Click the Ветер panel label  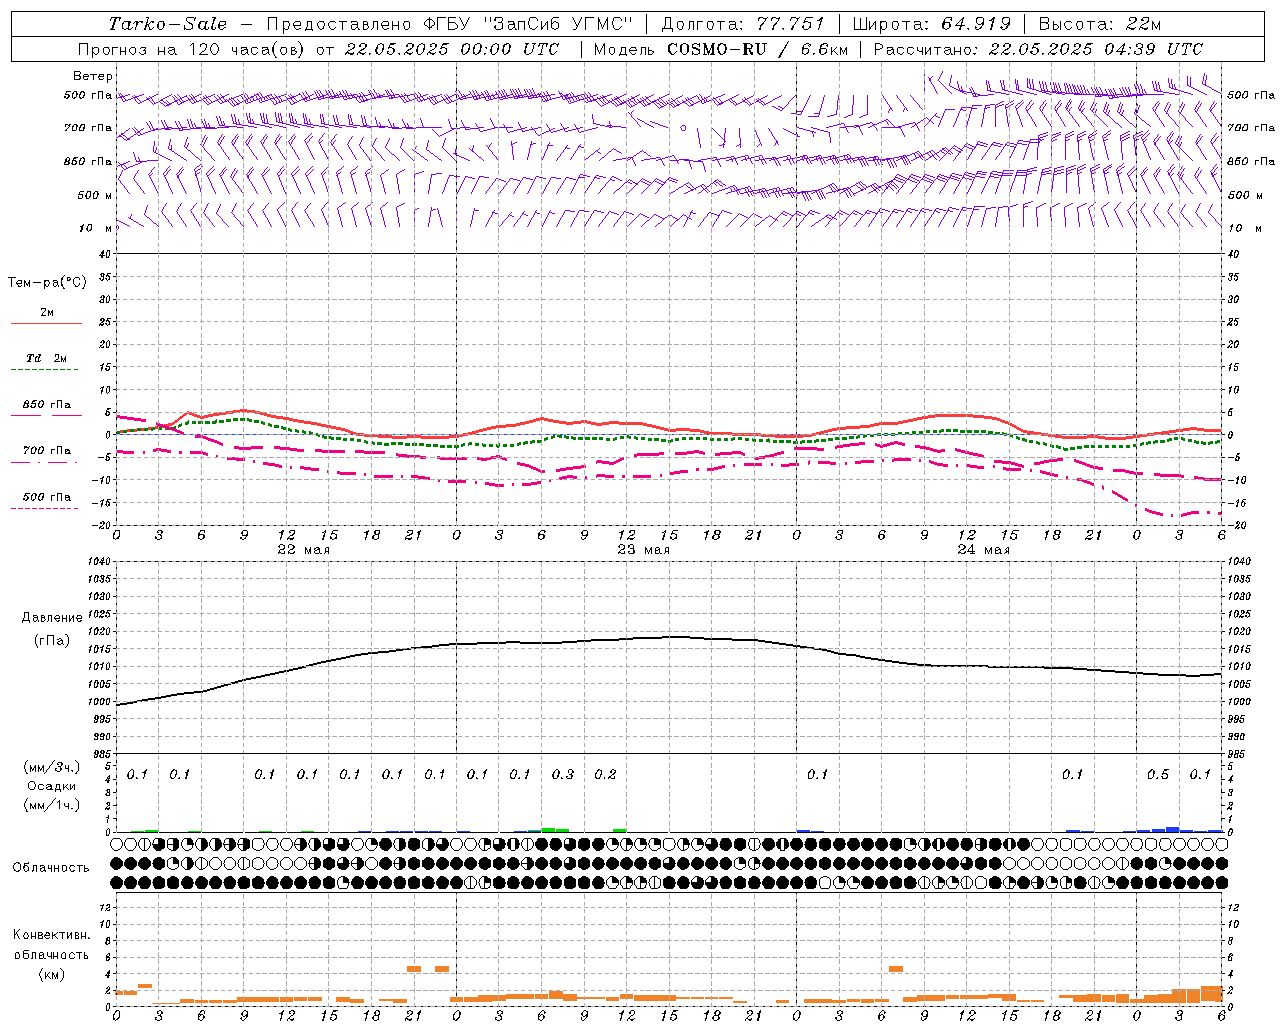tap(93, 76)
